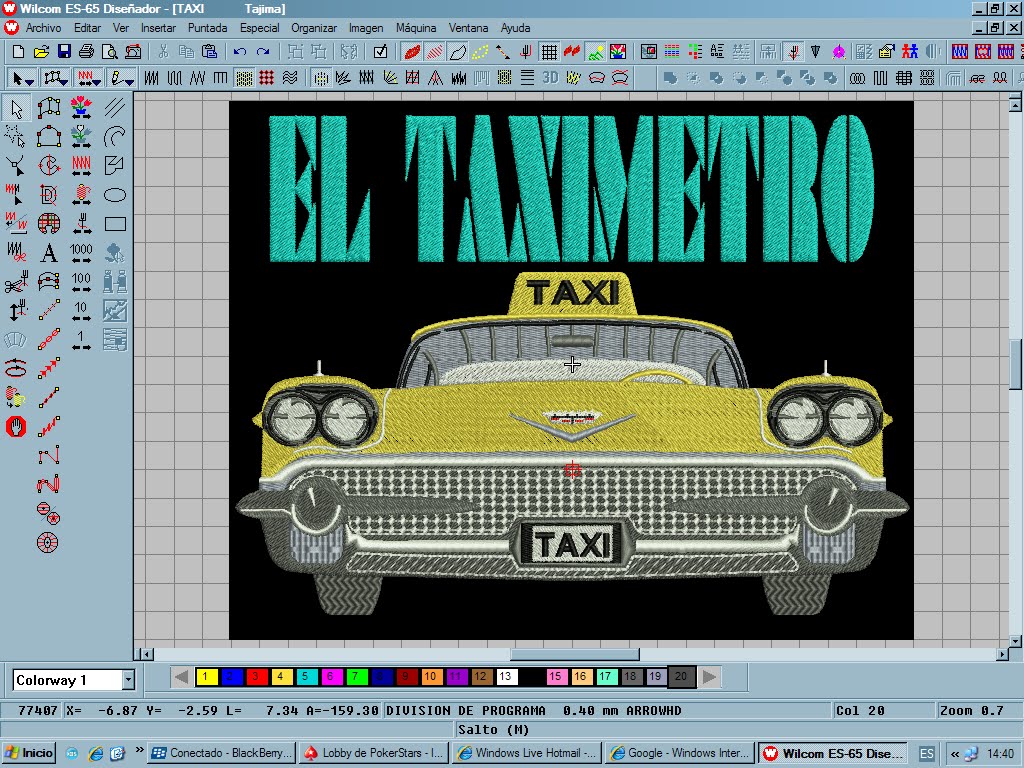Screen dimensions: 1024x768
Task: Select the ellipse shape tool
Action: [x=115, y=195]
